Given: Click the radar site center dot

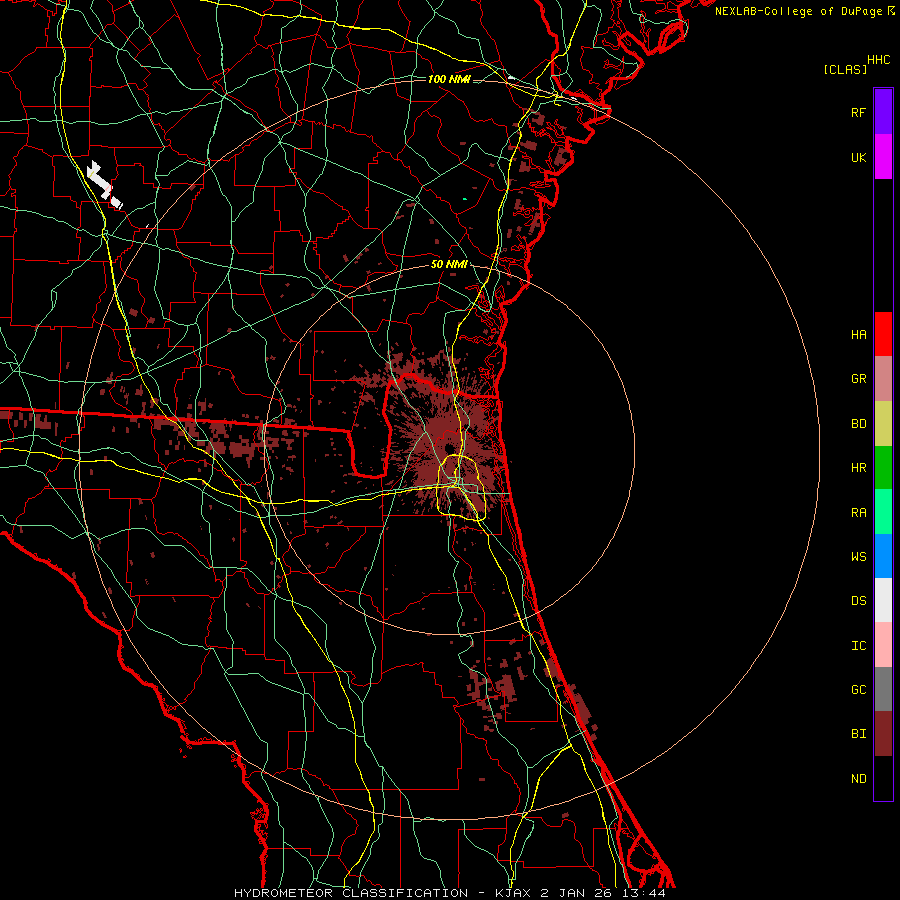Looking at the screenshot, I should [x=448, y=448].
